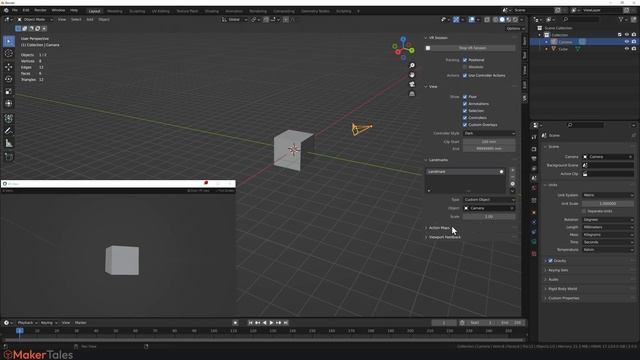Jump to the timeline start frame
The height and width of the screenshot is (360, 640).
pos(251,323)
